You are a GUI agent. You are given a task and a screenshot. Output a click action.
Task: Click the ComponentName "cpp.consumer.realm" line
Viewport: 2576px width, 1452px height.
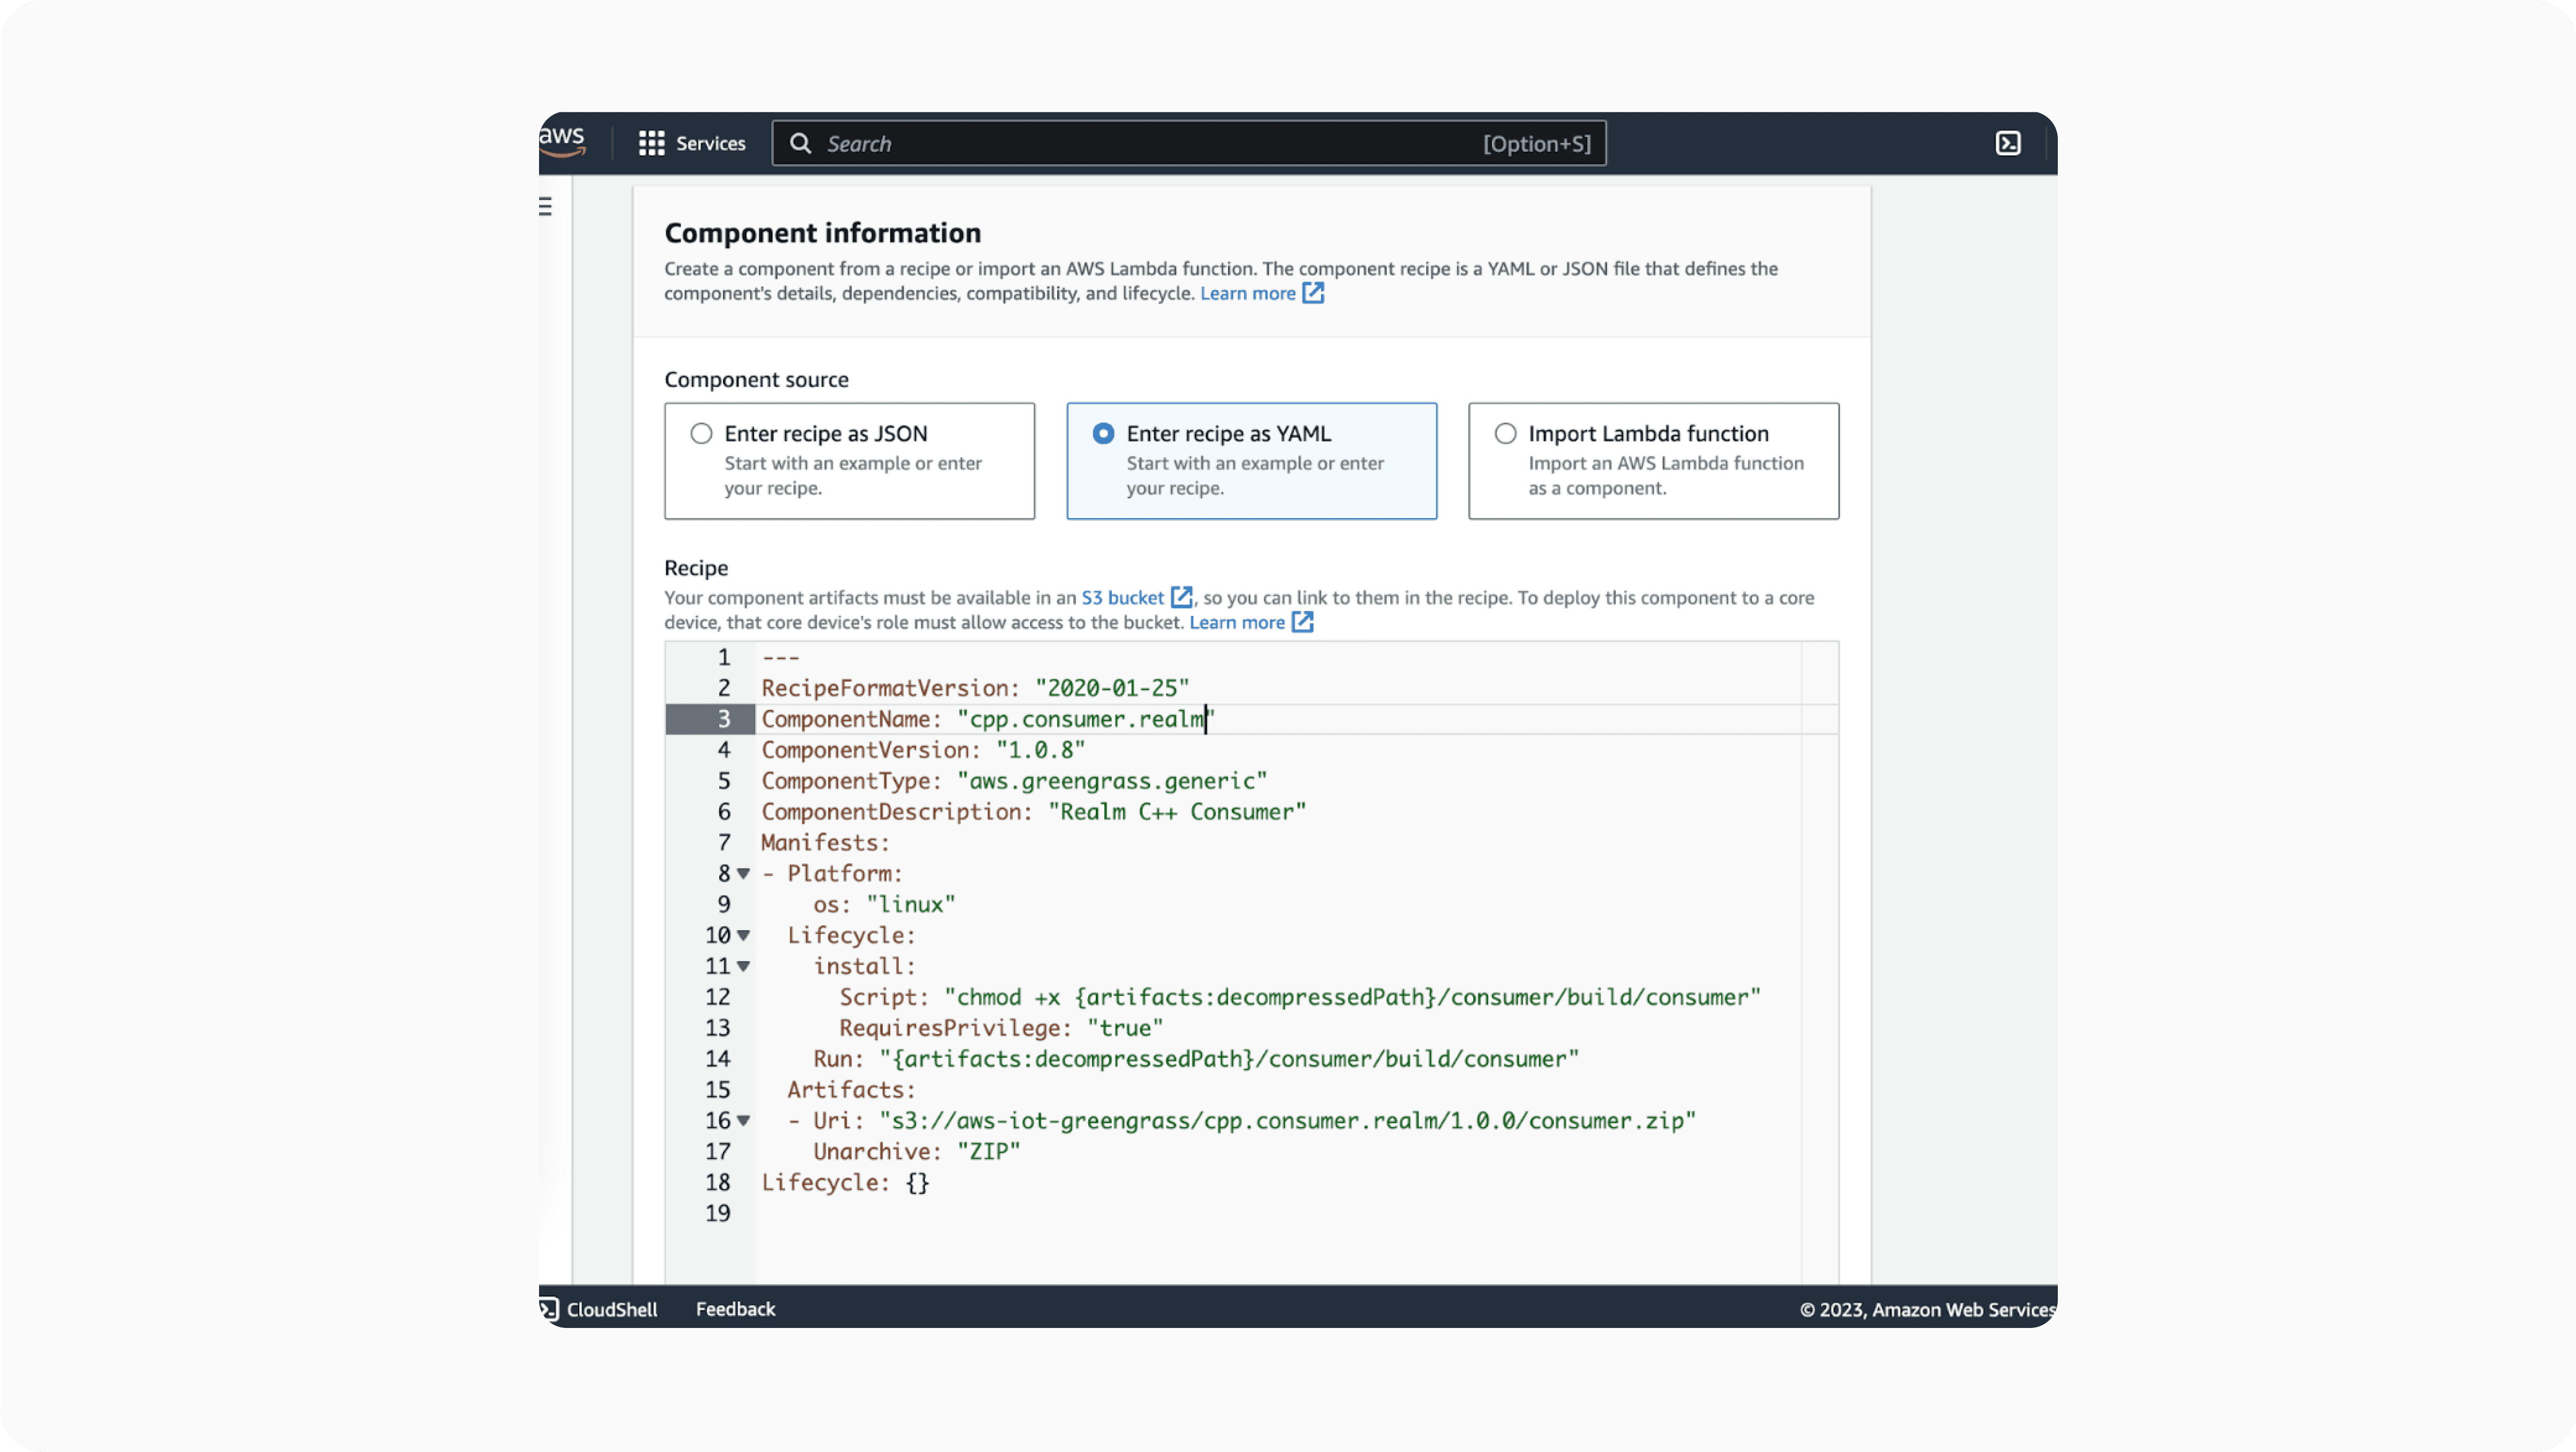tap(988, 719)
